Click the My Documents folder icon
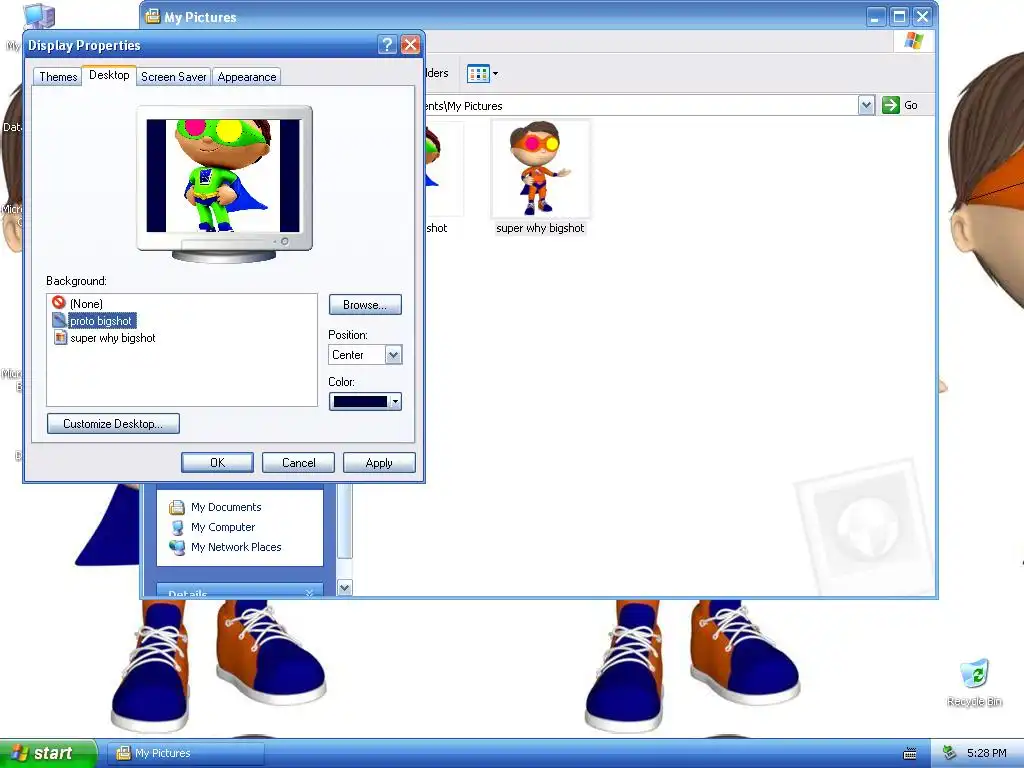The height and width of the screenshot is (768, 1024). click(176, 507)
